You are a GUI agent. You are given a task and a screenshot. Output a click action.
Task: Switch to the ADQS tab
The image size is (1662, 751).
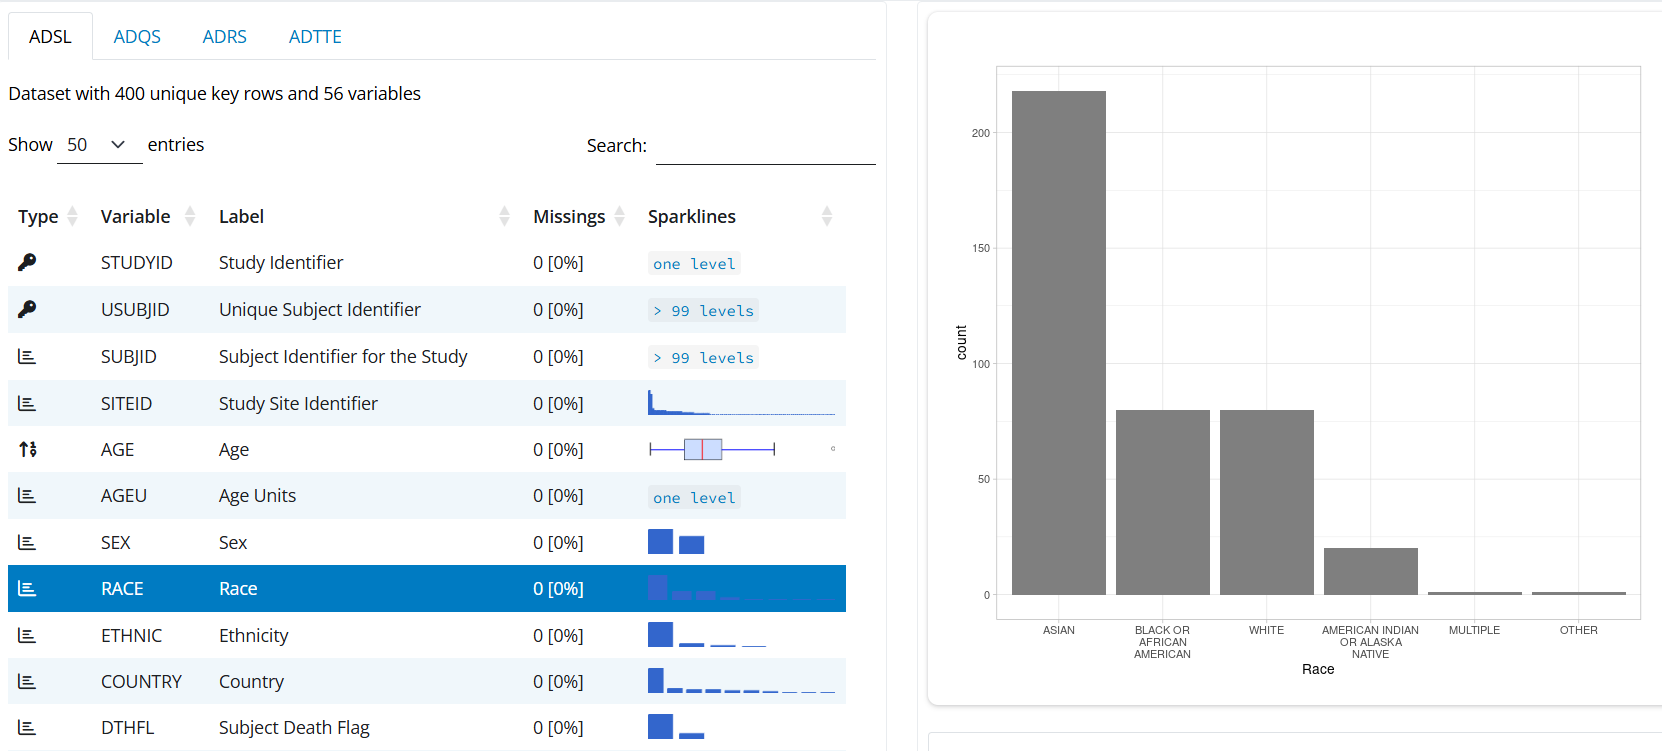pyautogui.click(x=137, y=37)
